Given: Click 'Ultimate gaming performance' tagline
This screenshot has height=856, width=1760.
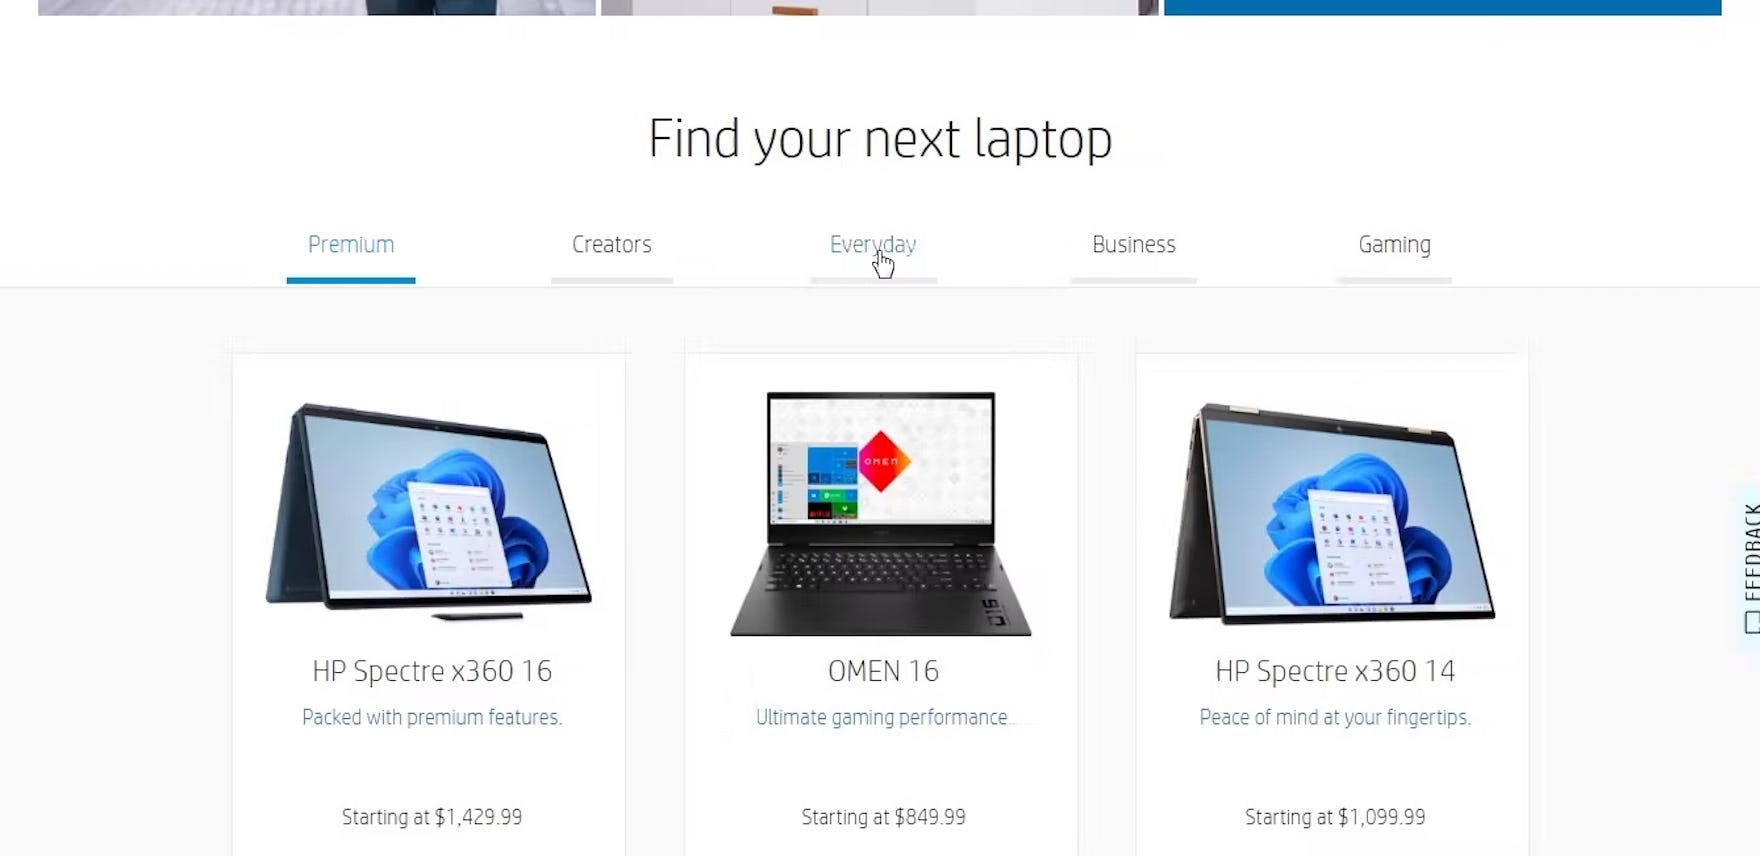Looking at the screenshot, I should [882, 717].
